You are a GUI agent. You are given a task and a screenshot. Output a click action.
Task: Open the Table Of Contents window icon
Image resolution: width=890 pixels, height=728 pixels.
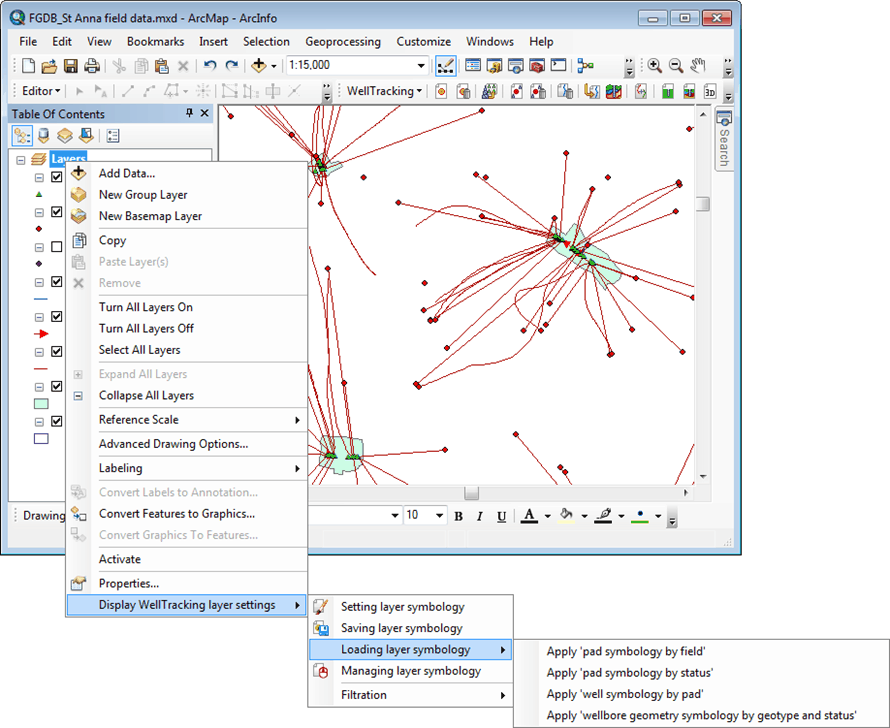point(473,66)
